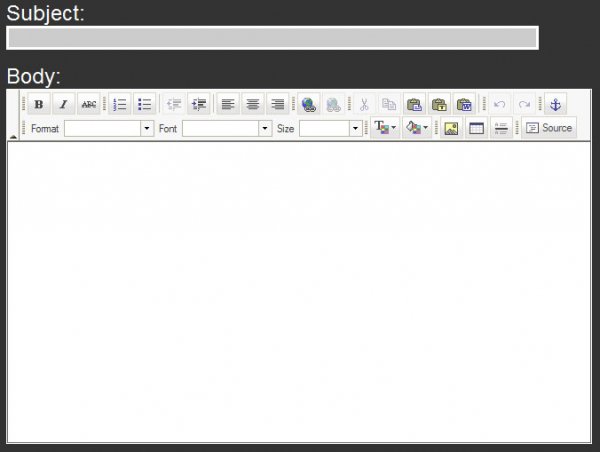
Task: Insert a table
Action: [x=476, y=128]
